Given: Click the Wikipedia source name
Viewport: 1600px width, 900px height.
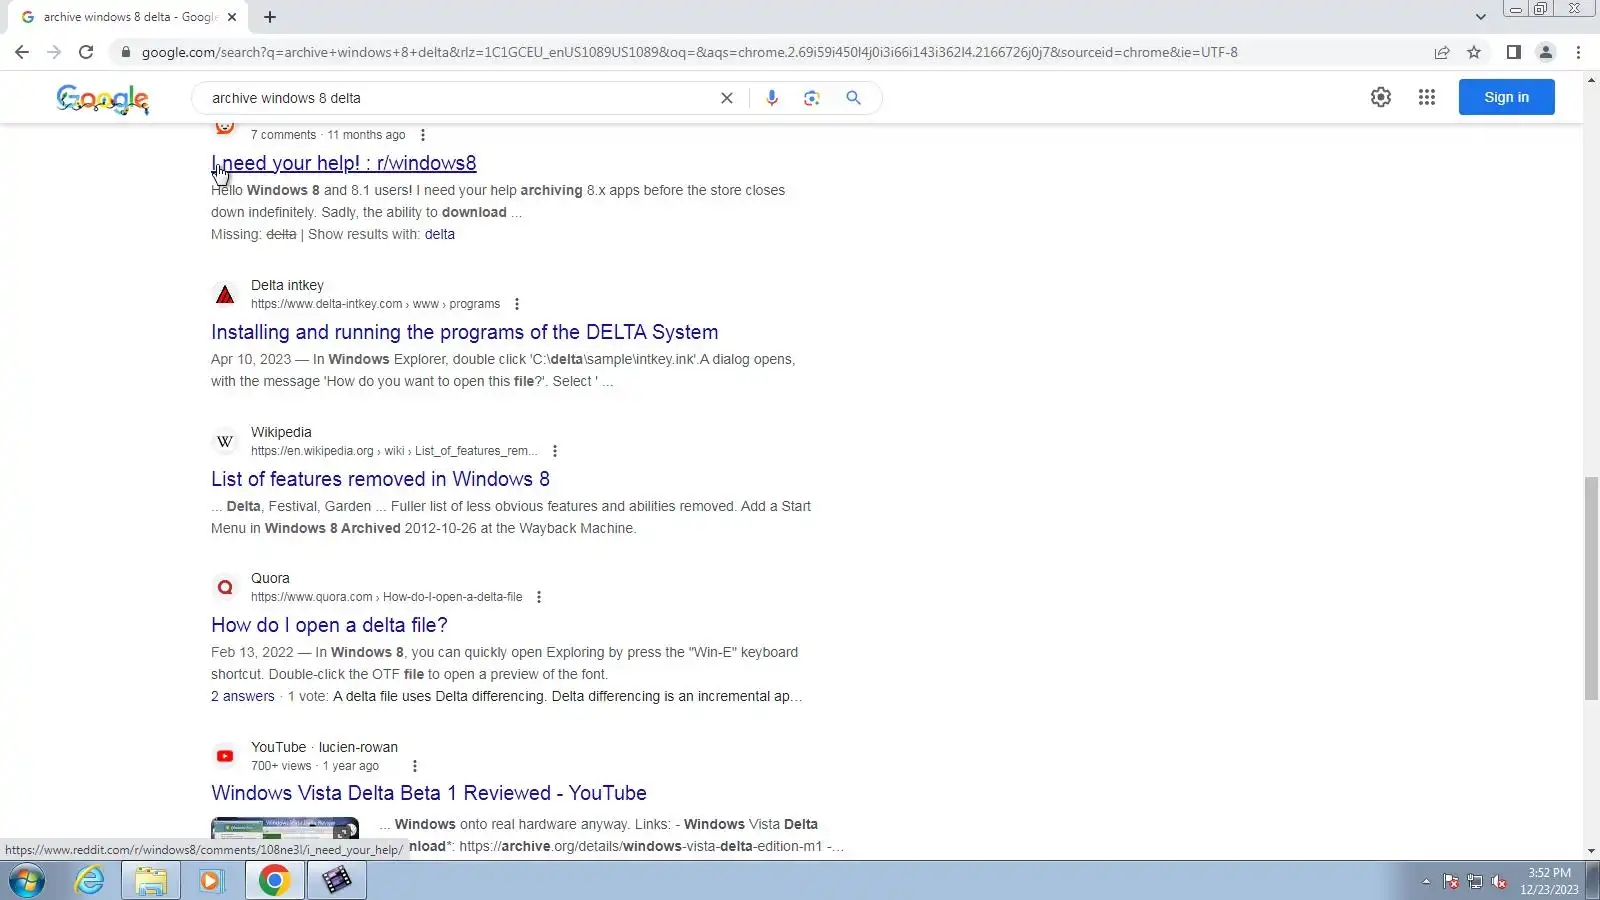Looking at the screenshot, I should [281, 432].
